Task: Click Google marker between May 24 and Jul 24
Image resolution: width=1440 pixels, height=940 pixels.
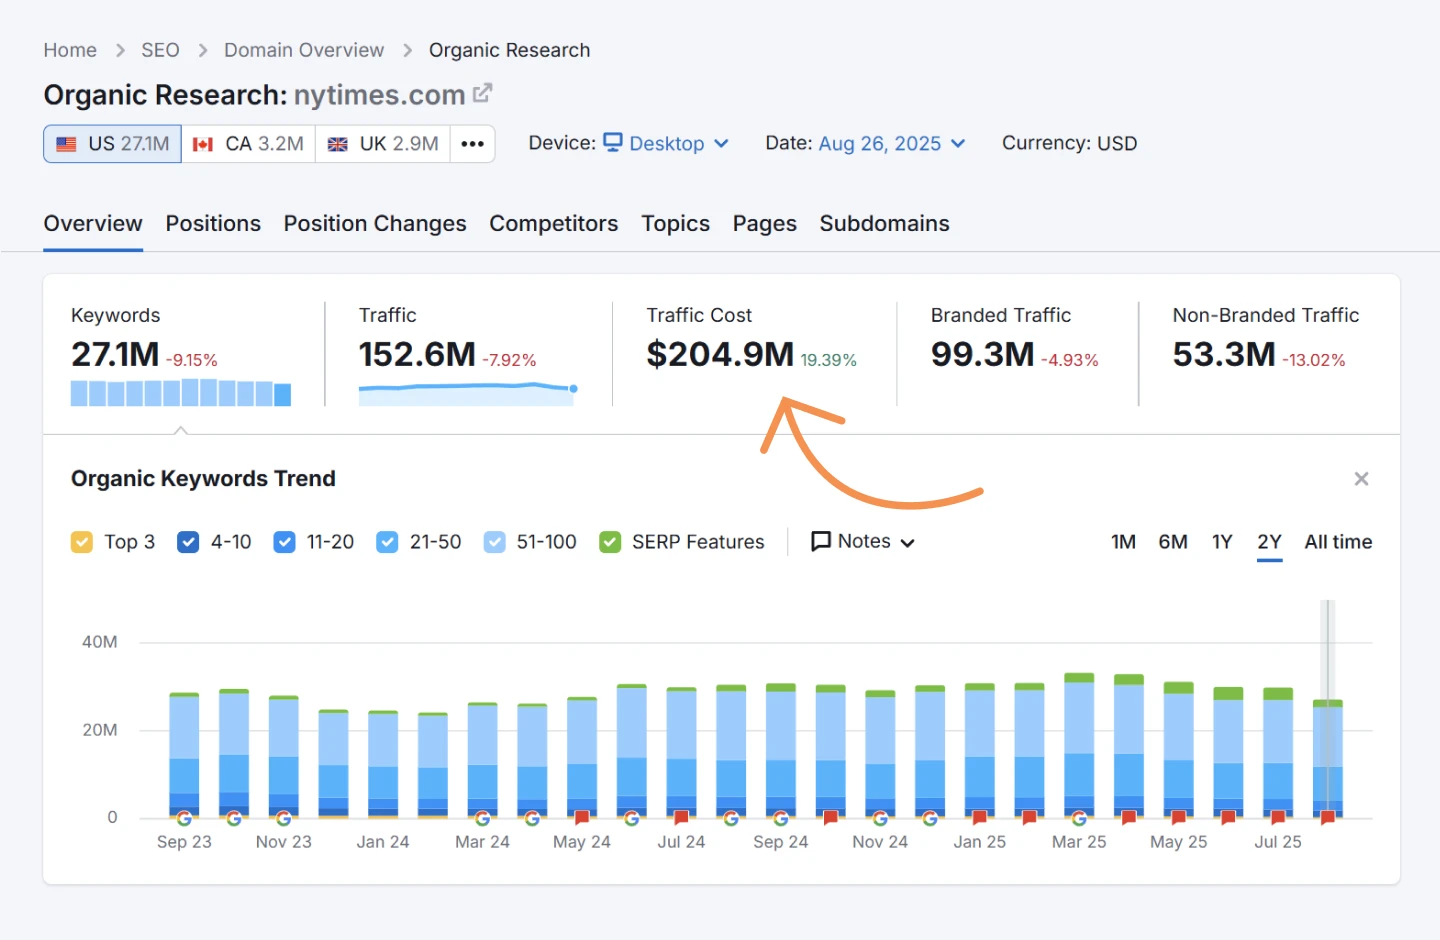Action: (x=632, y=818)
